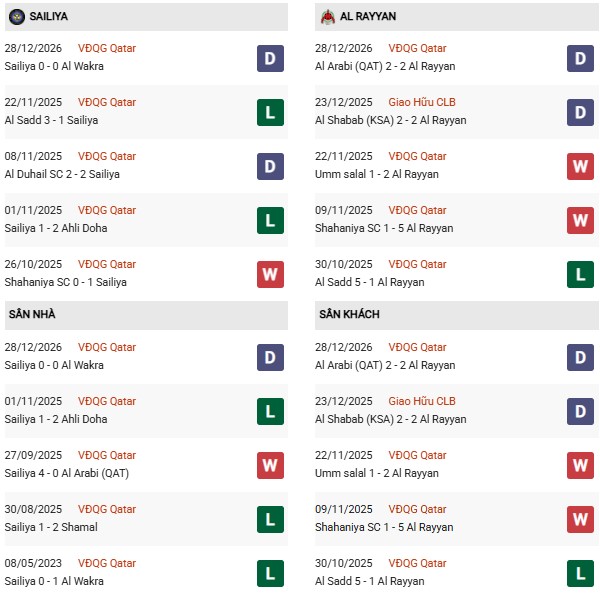600x593 pixels.
Task: Click the L badge for Sailiya 0 - 1 Al Wakra
Action: [270, 573]
